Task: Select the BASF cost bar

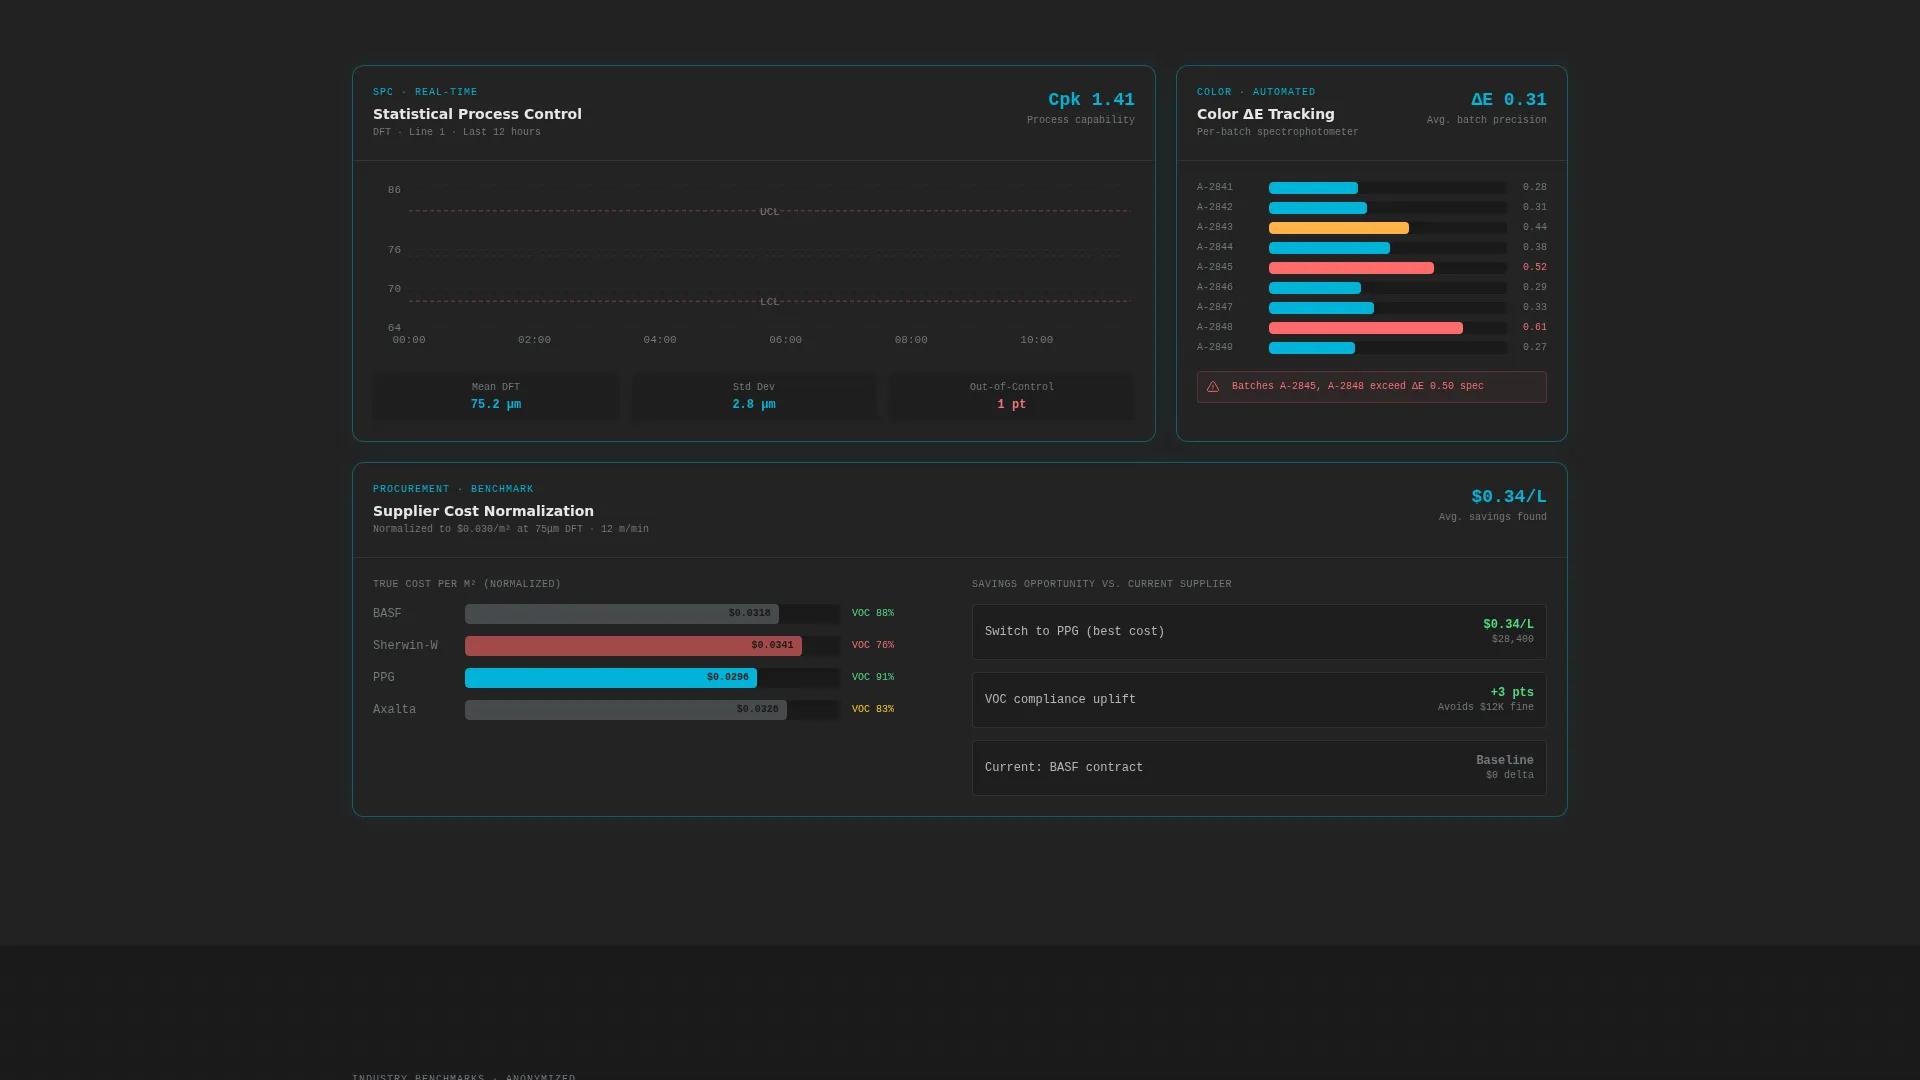Action: coord(622,614)
